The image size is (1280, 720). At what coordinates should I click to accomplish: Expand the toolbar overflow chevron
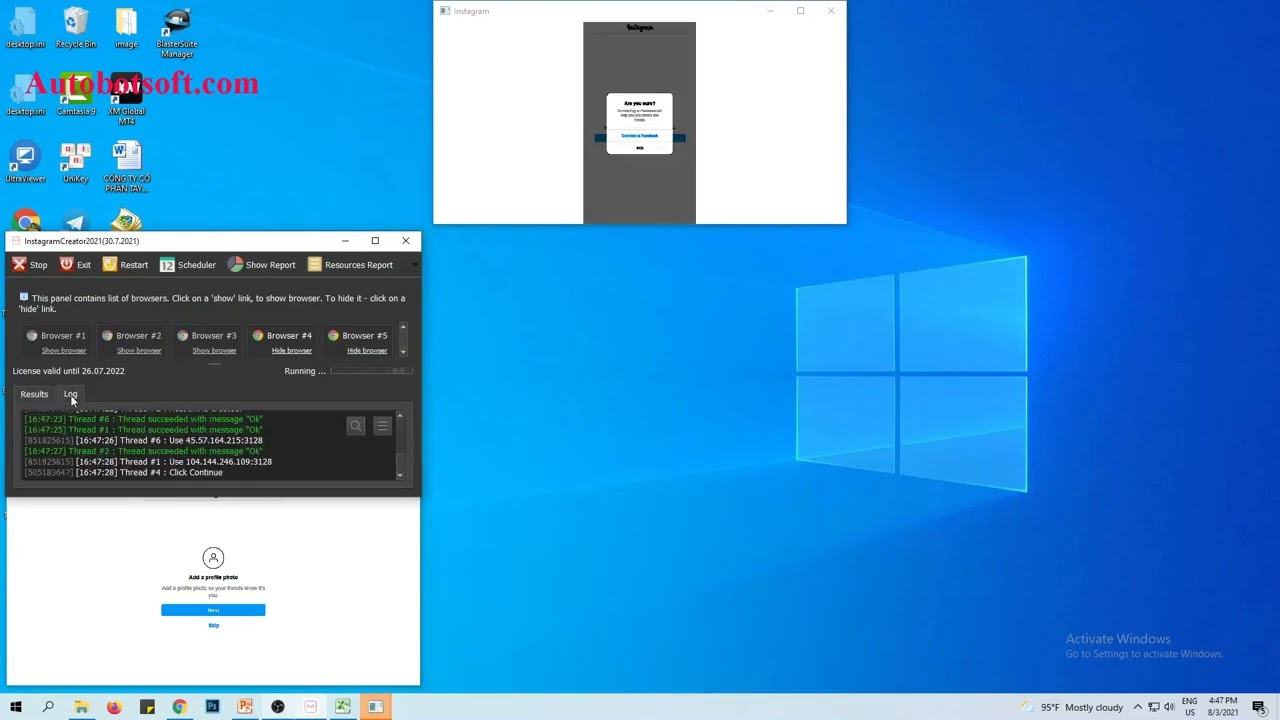(414, 265)
